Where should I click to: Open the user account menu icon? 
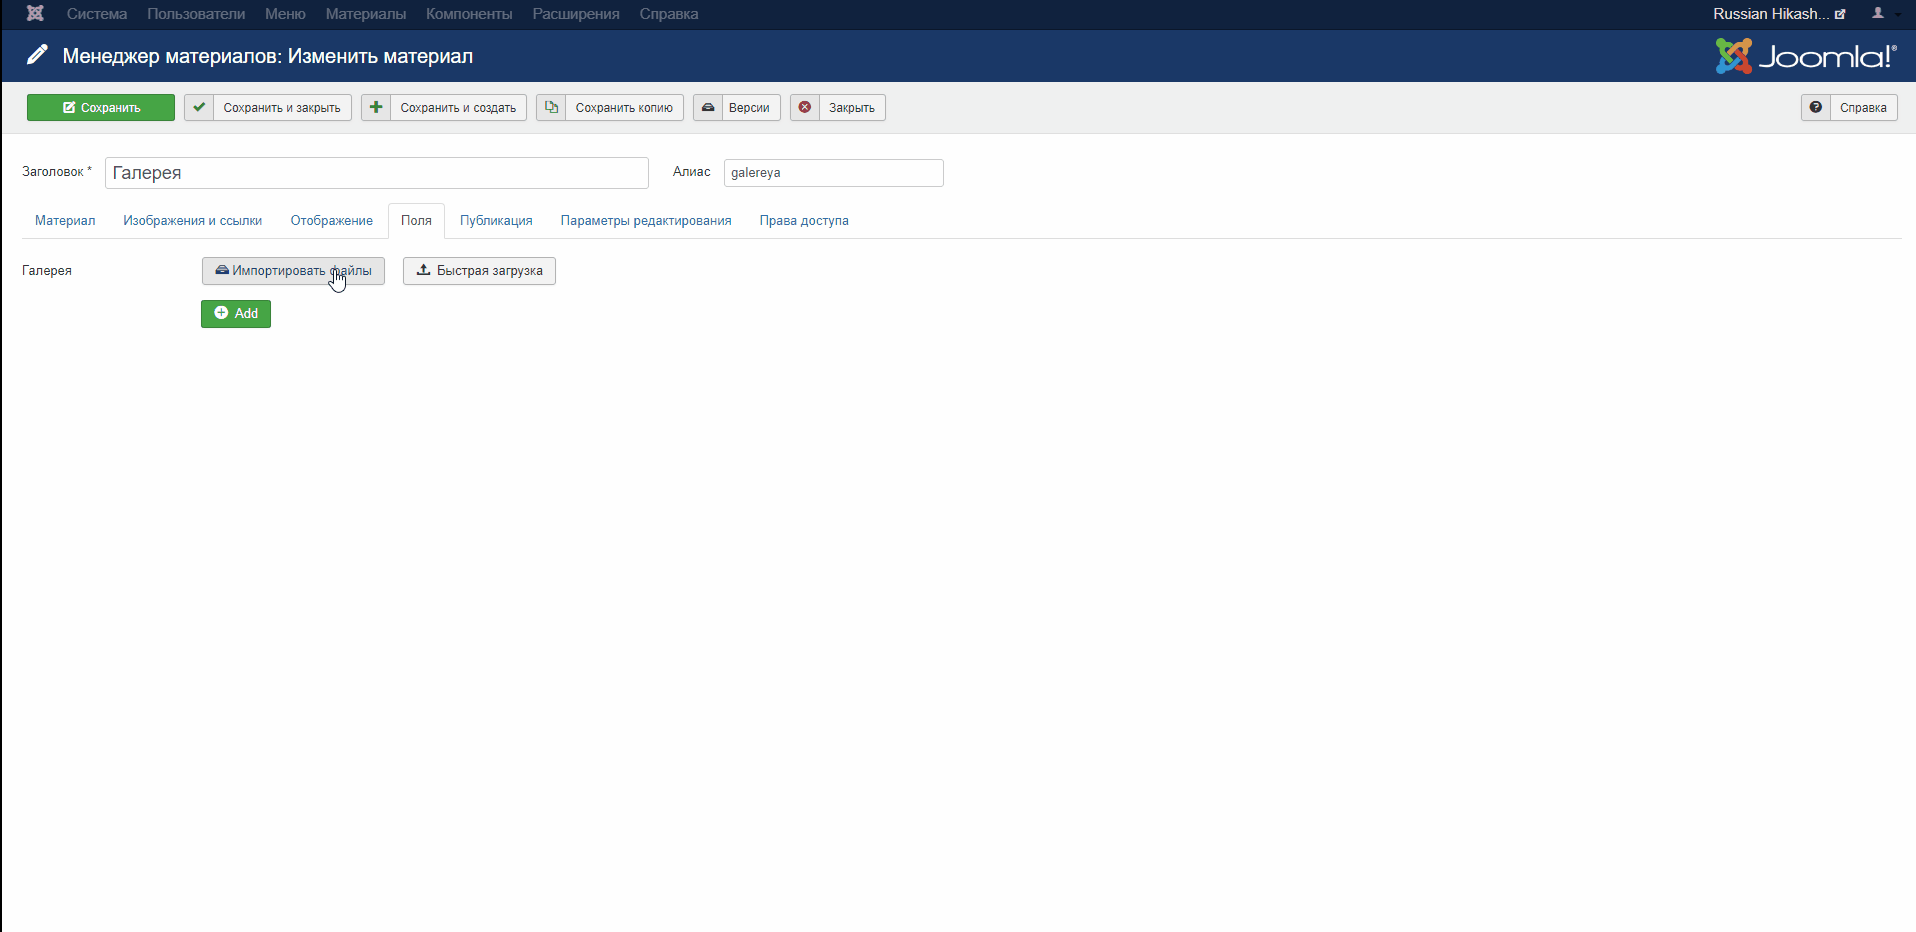(1879, 14)
